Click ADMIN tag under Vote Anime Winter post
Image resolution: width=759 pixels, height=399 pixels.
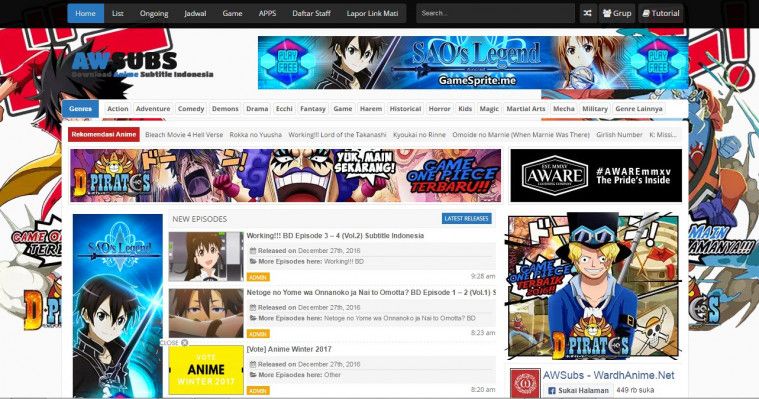[x=258, y=391]
